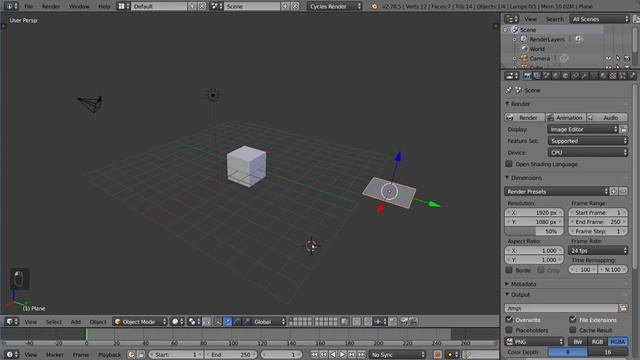This screenshot has width=640, height=360.
Task: Enable Open Shading Language checkbox
Action: (x=509, y=164)
